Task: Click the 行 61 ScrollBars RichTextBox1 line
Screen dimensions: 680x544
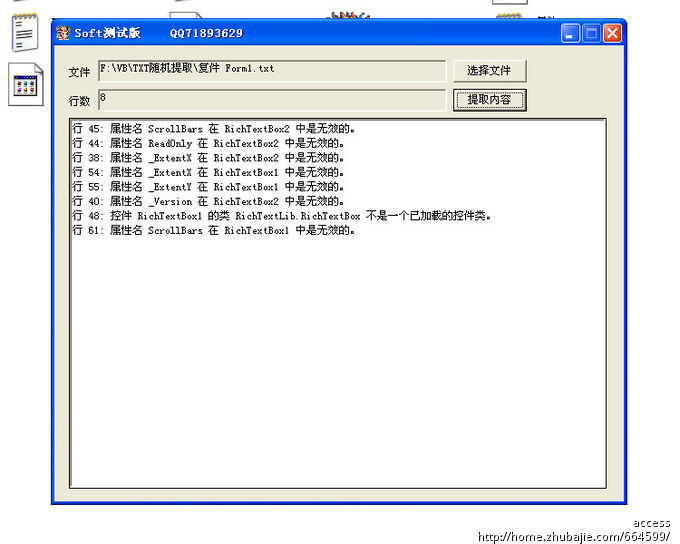Action: (x=214, y=230)
